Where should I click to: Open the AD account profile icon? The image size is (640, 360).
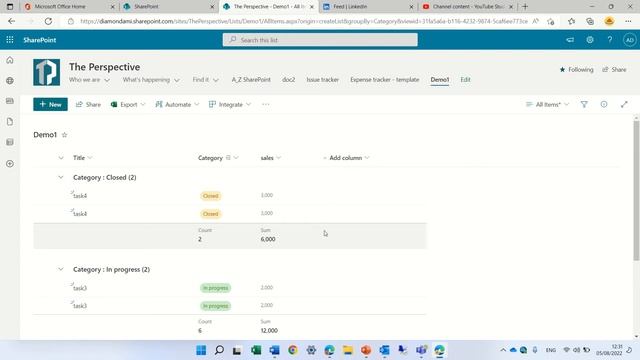click(x=629, y=40)
